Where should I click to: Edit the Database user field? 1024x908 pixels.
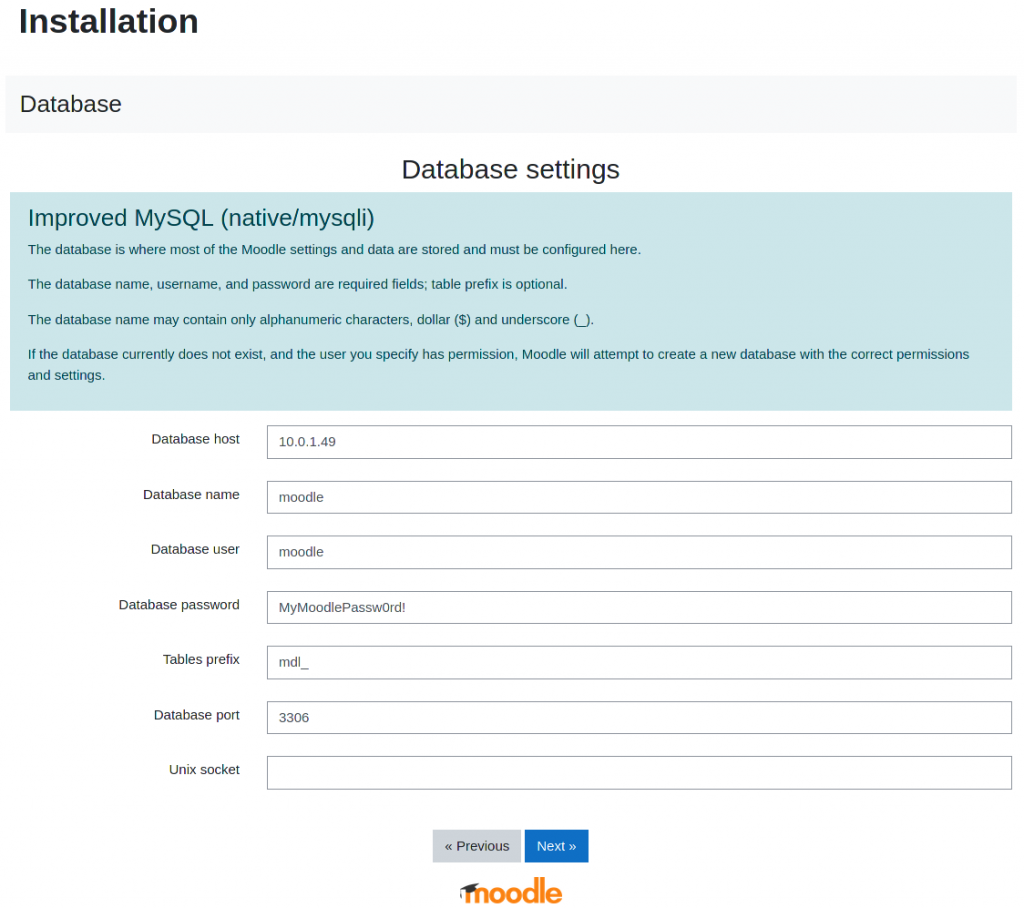(x=639, y=552)
